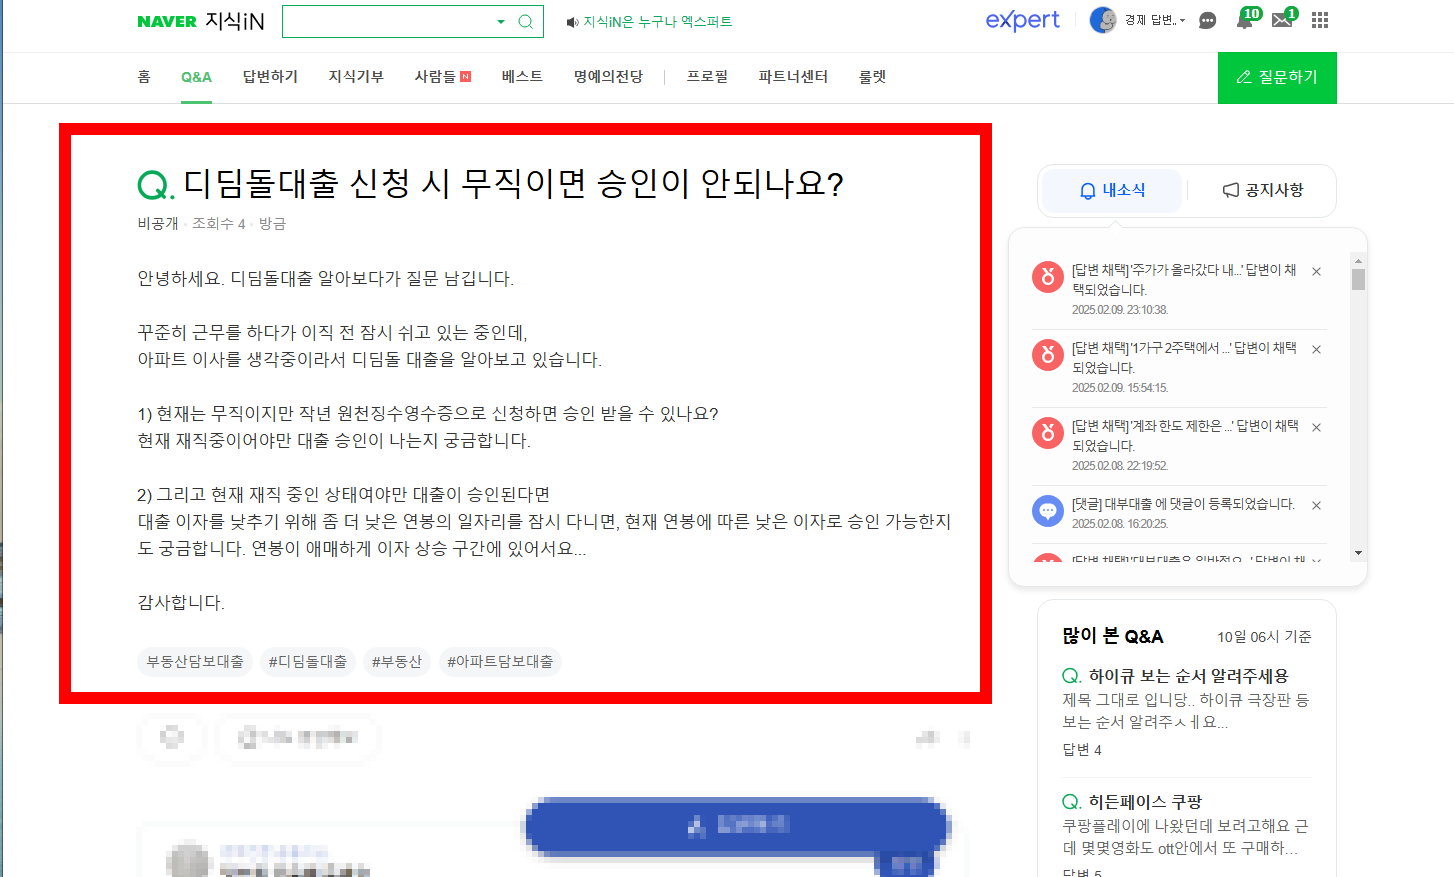This screenshot has width=1454, height=877.
Task: Click the question title '디딤돌대출 신청 시 무직이면'
Action: (x=513, y=183)
